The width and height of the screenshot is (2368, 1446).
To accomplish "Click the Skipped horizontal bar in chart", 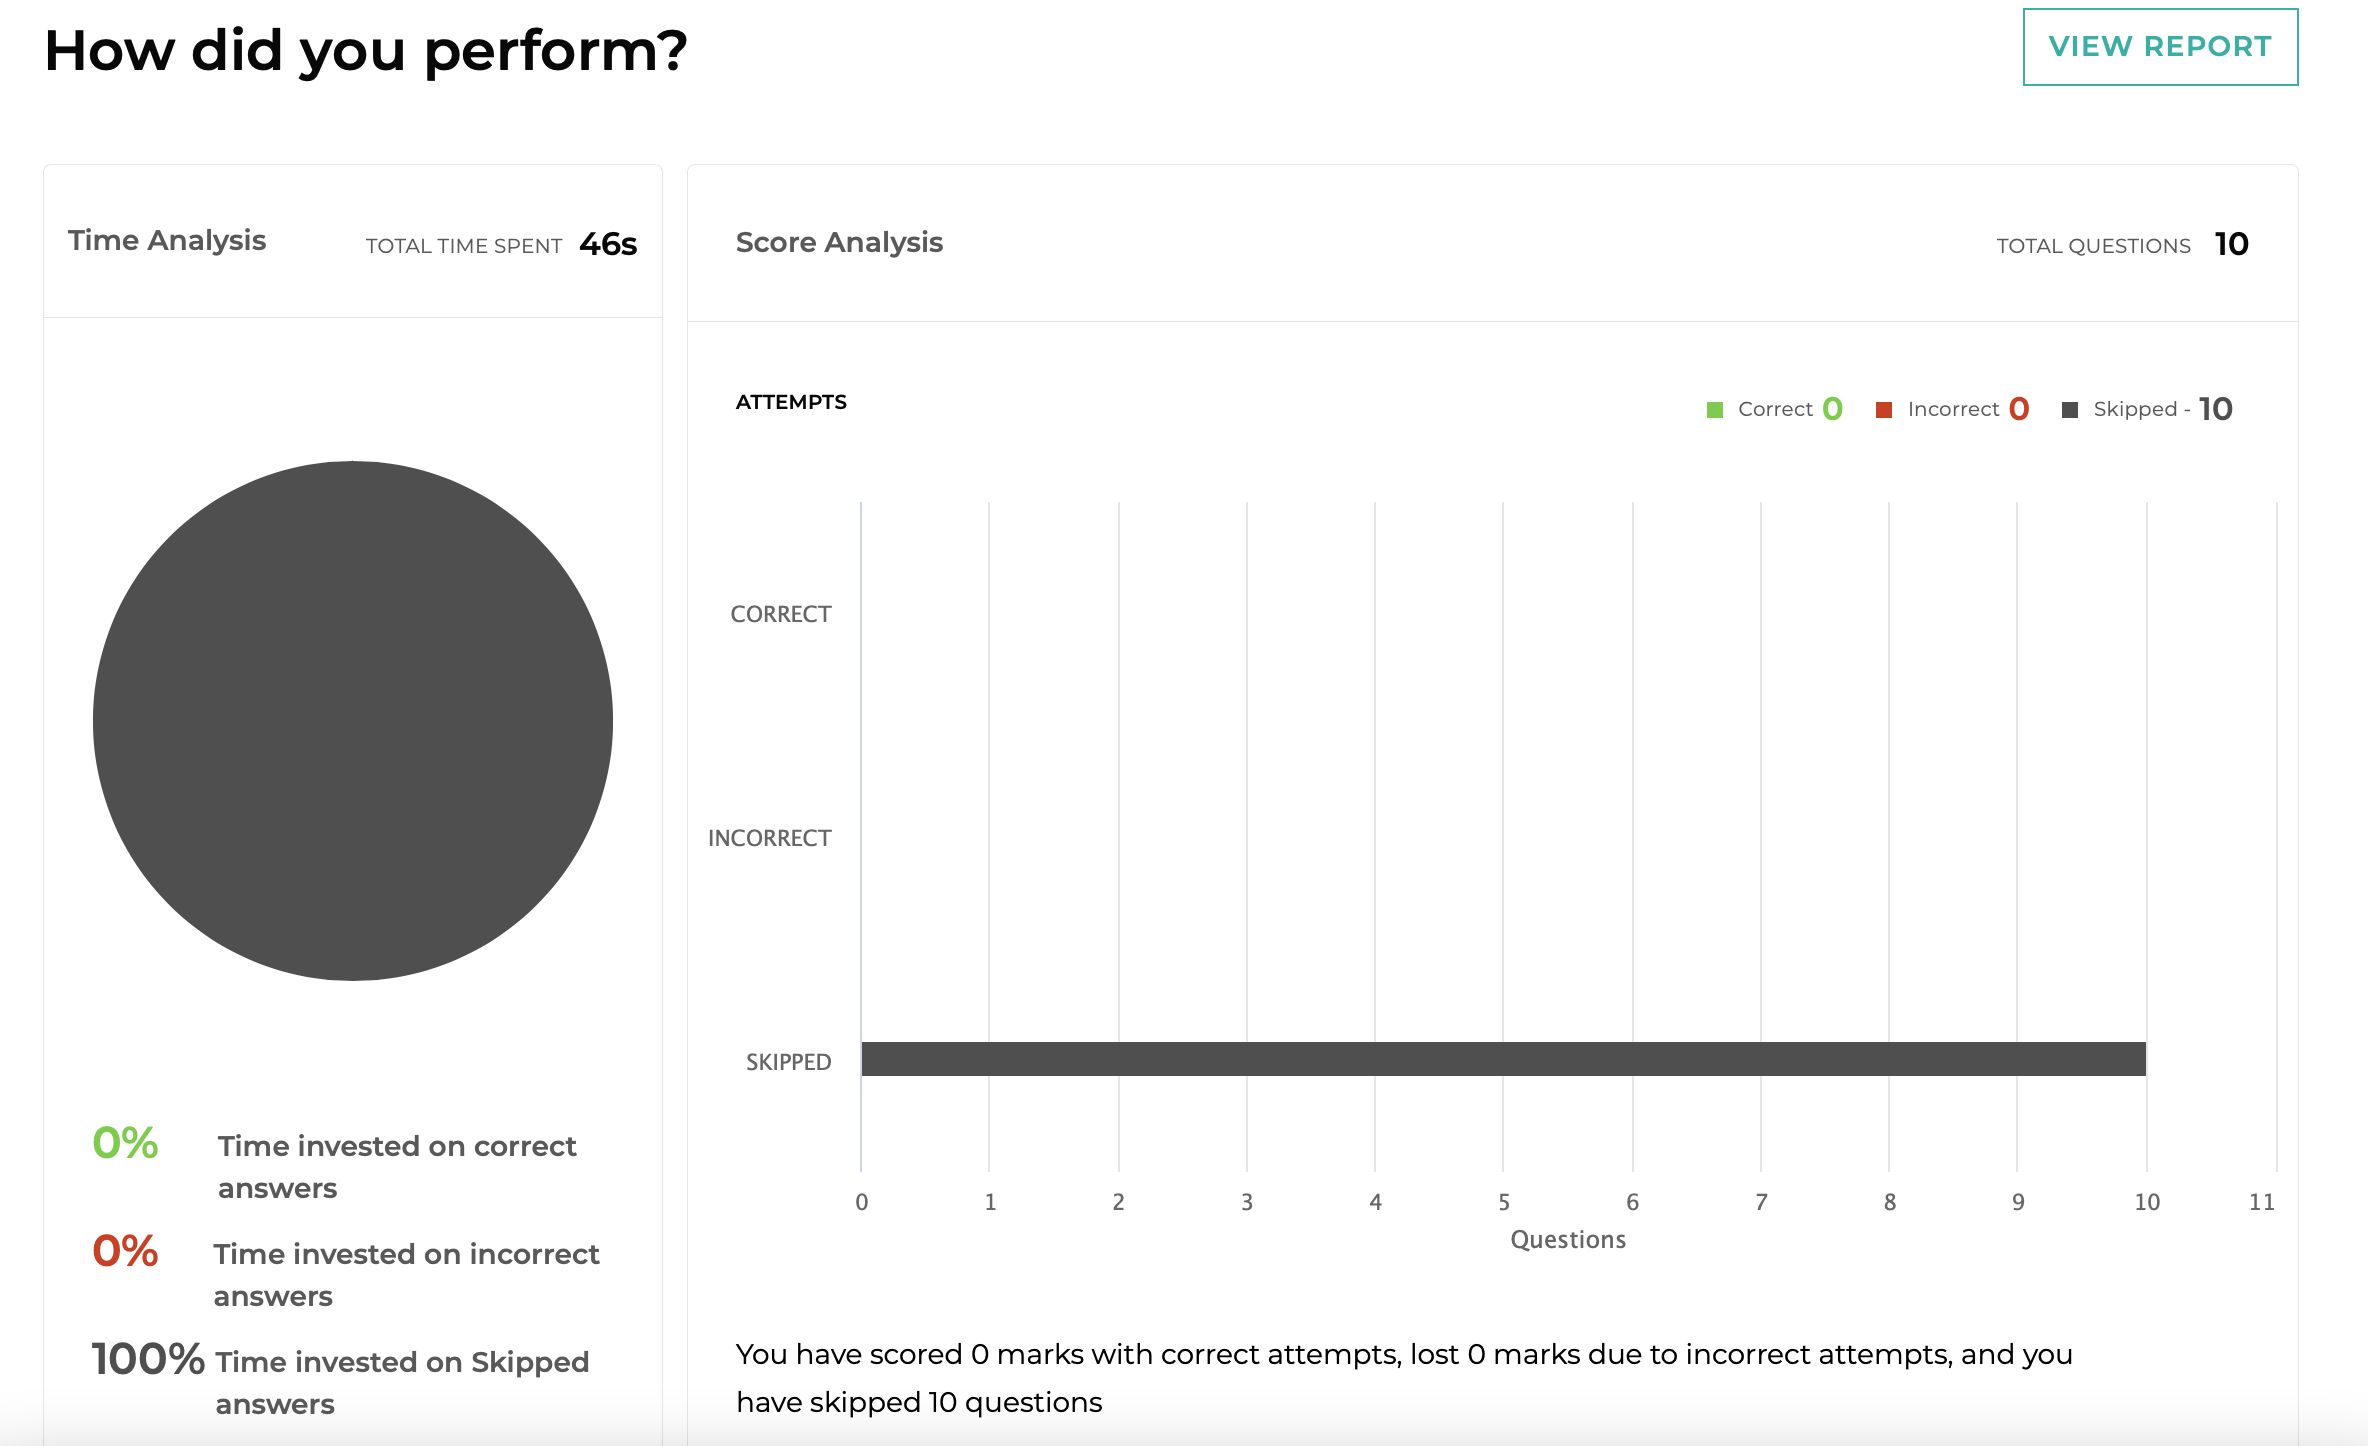I will 1503,1059.
